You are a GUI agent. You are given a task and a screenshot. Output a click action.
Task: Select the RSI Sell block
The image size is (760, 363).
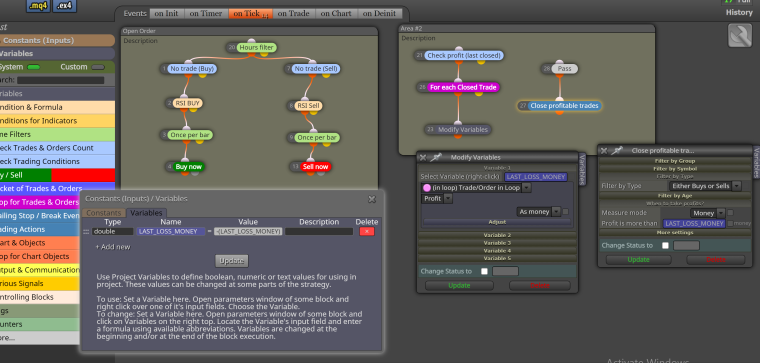[x=309, y=105]
